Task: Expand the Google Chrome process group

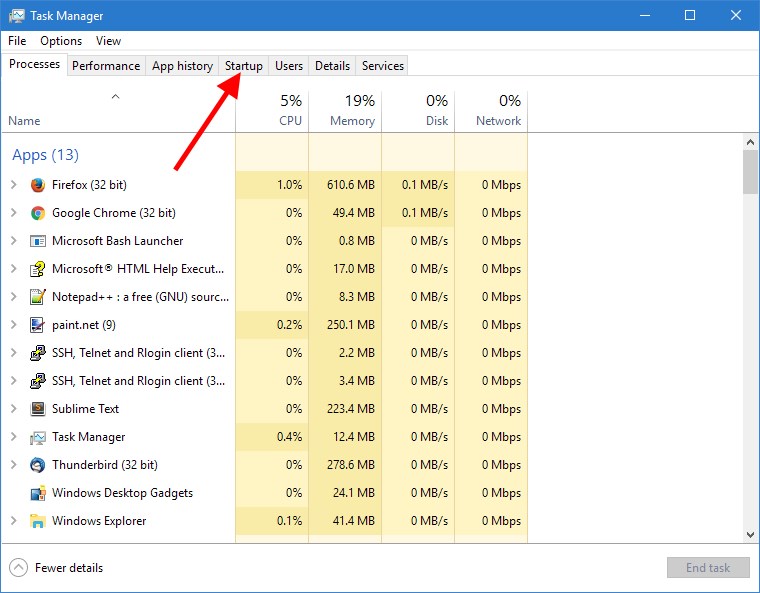Action: 14,213
